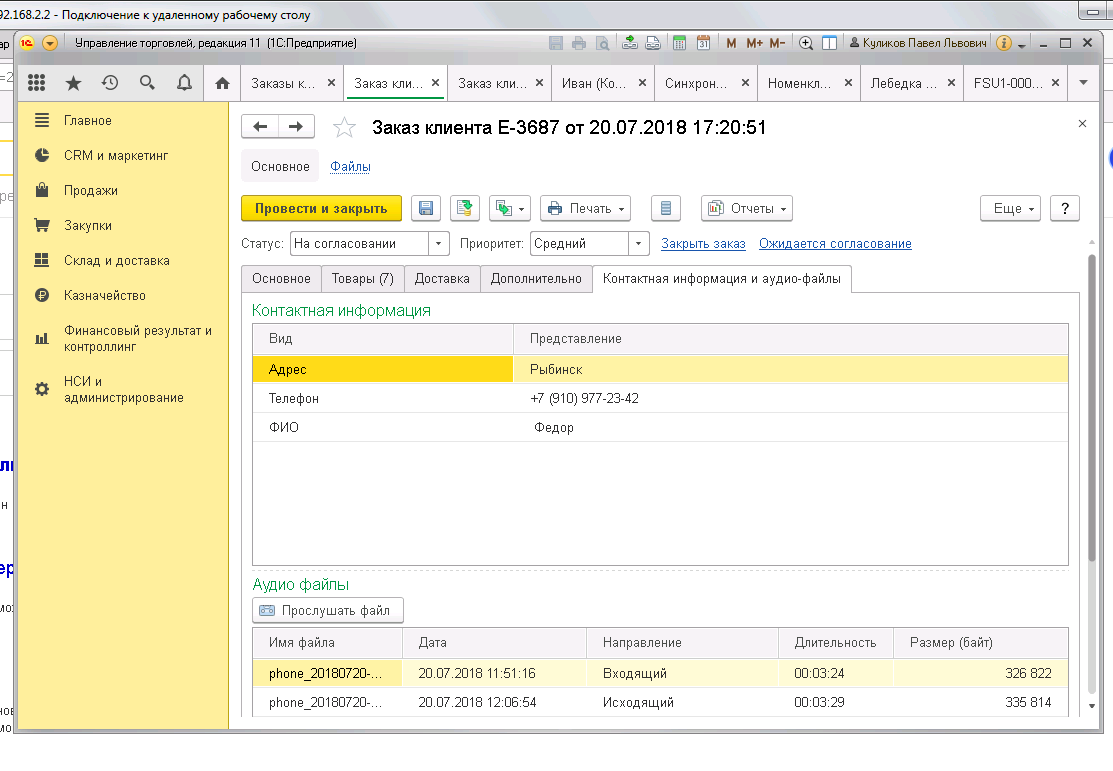This screenshot has height=771, width=1113.
Task: Open the Отчеты dropdown menu
Action: pos(747,209)
